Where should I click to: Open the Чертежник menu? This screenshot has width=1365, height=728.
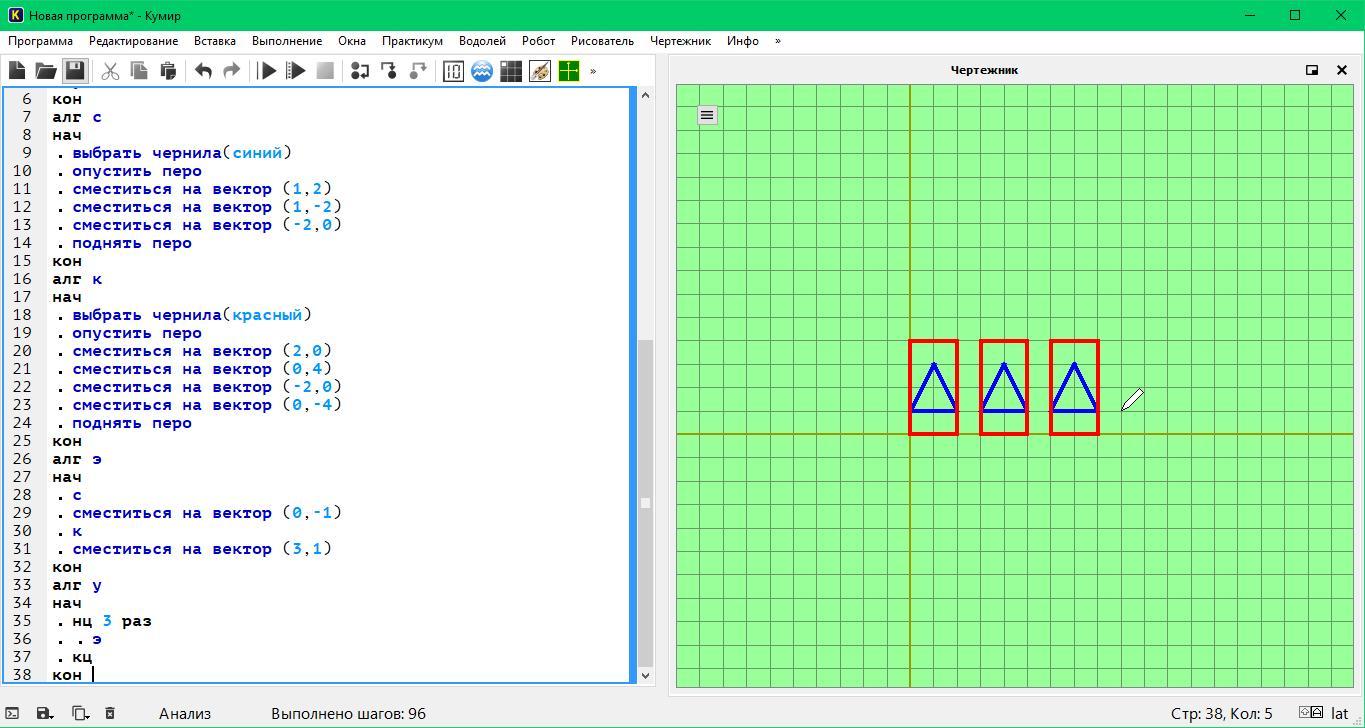[680, 41]
